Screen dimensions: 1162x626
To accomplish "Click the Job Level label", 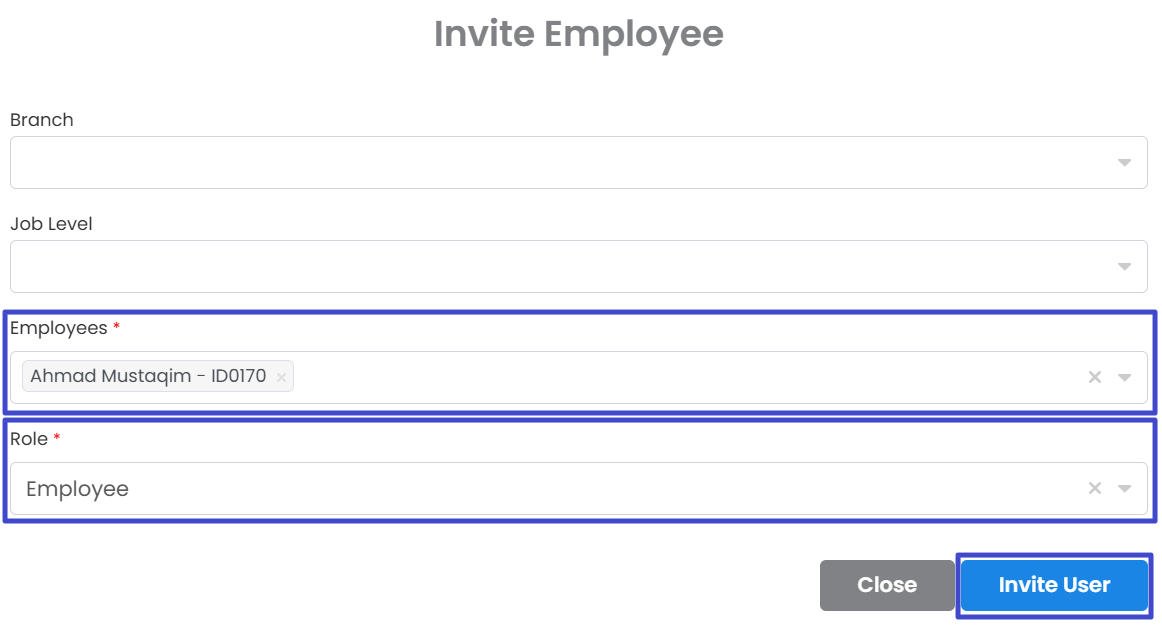I will (51, 224).
